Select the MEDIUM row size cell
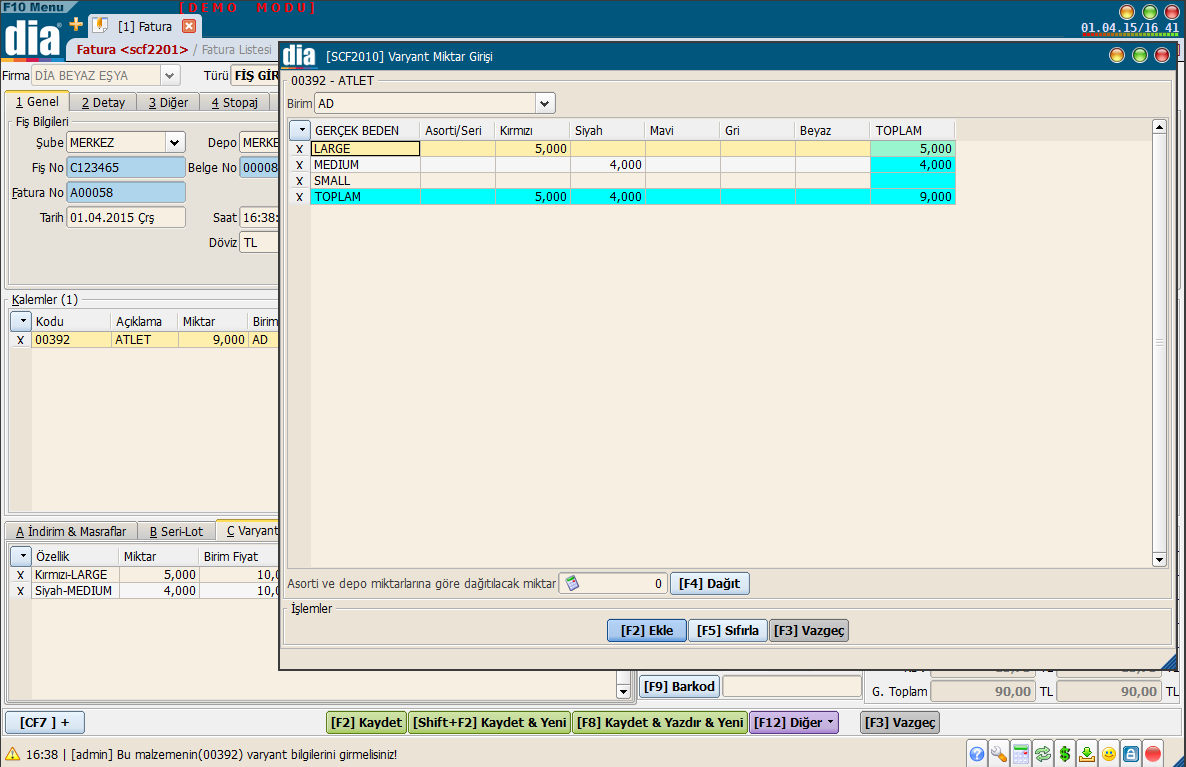 coord(365,165)
